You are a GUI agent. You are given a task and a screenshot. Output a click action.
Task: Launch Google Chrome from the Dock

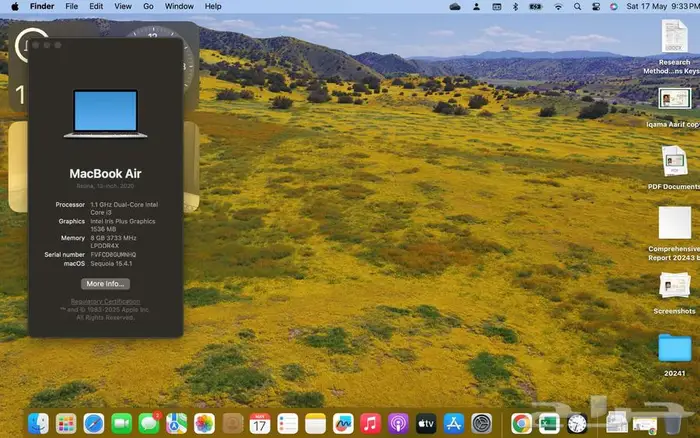click(521, 423)
